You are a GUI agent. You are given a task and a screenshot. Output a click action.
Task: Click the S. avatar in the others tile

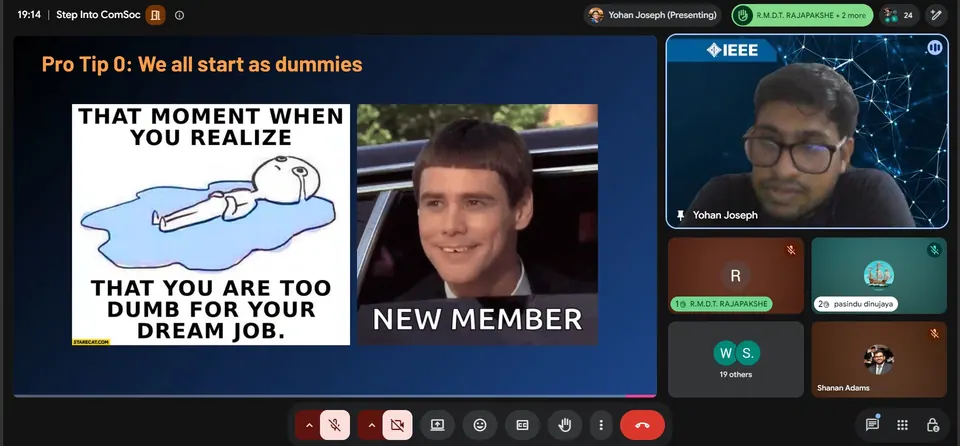(x=748, y=353)
